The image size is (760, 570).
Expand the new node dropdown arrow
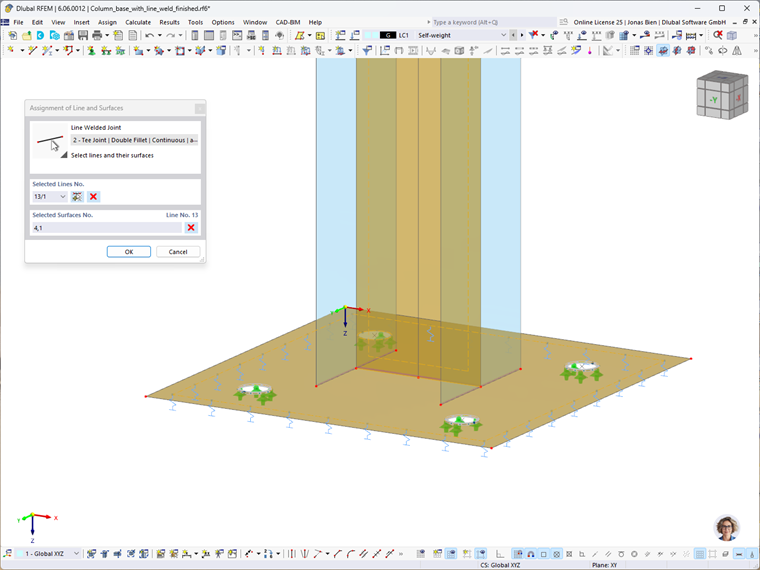click(x=22, y=50)
